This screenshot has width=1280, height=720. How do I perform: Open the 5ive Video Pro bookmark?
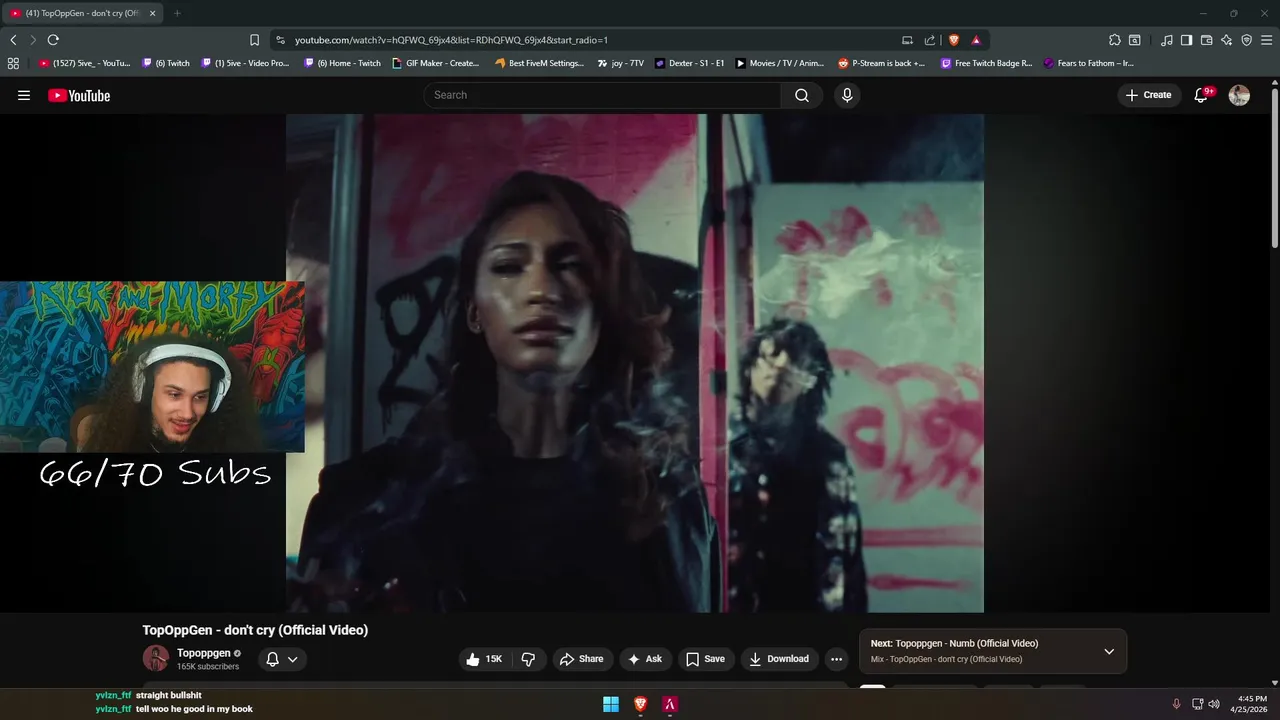pyautogui.click(x=245, y=63)
